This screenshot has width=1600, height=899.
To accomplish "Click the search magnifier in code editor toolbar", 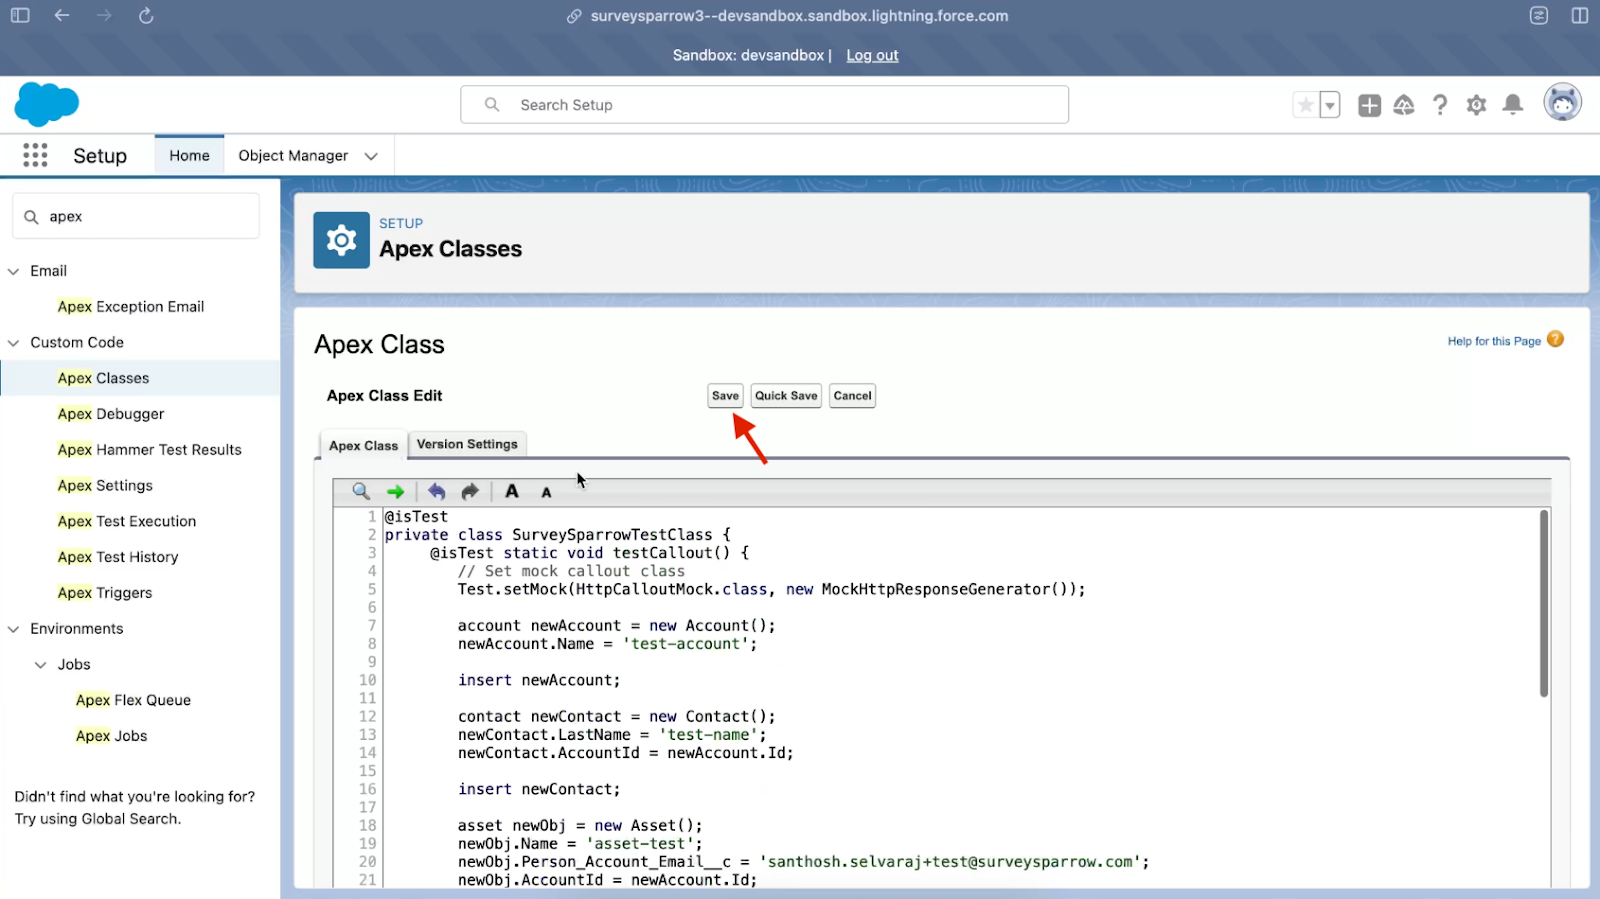I will [361, 491].
